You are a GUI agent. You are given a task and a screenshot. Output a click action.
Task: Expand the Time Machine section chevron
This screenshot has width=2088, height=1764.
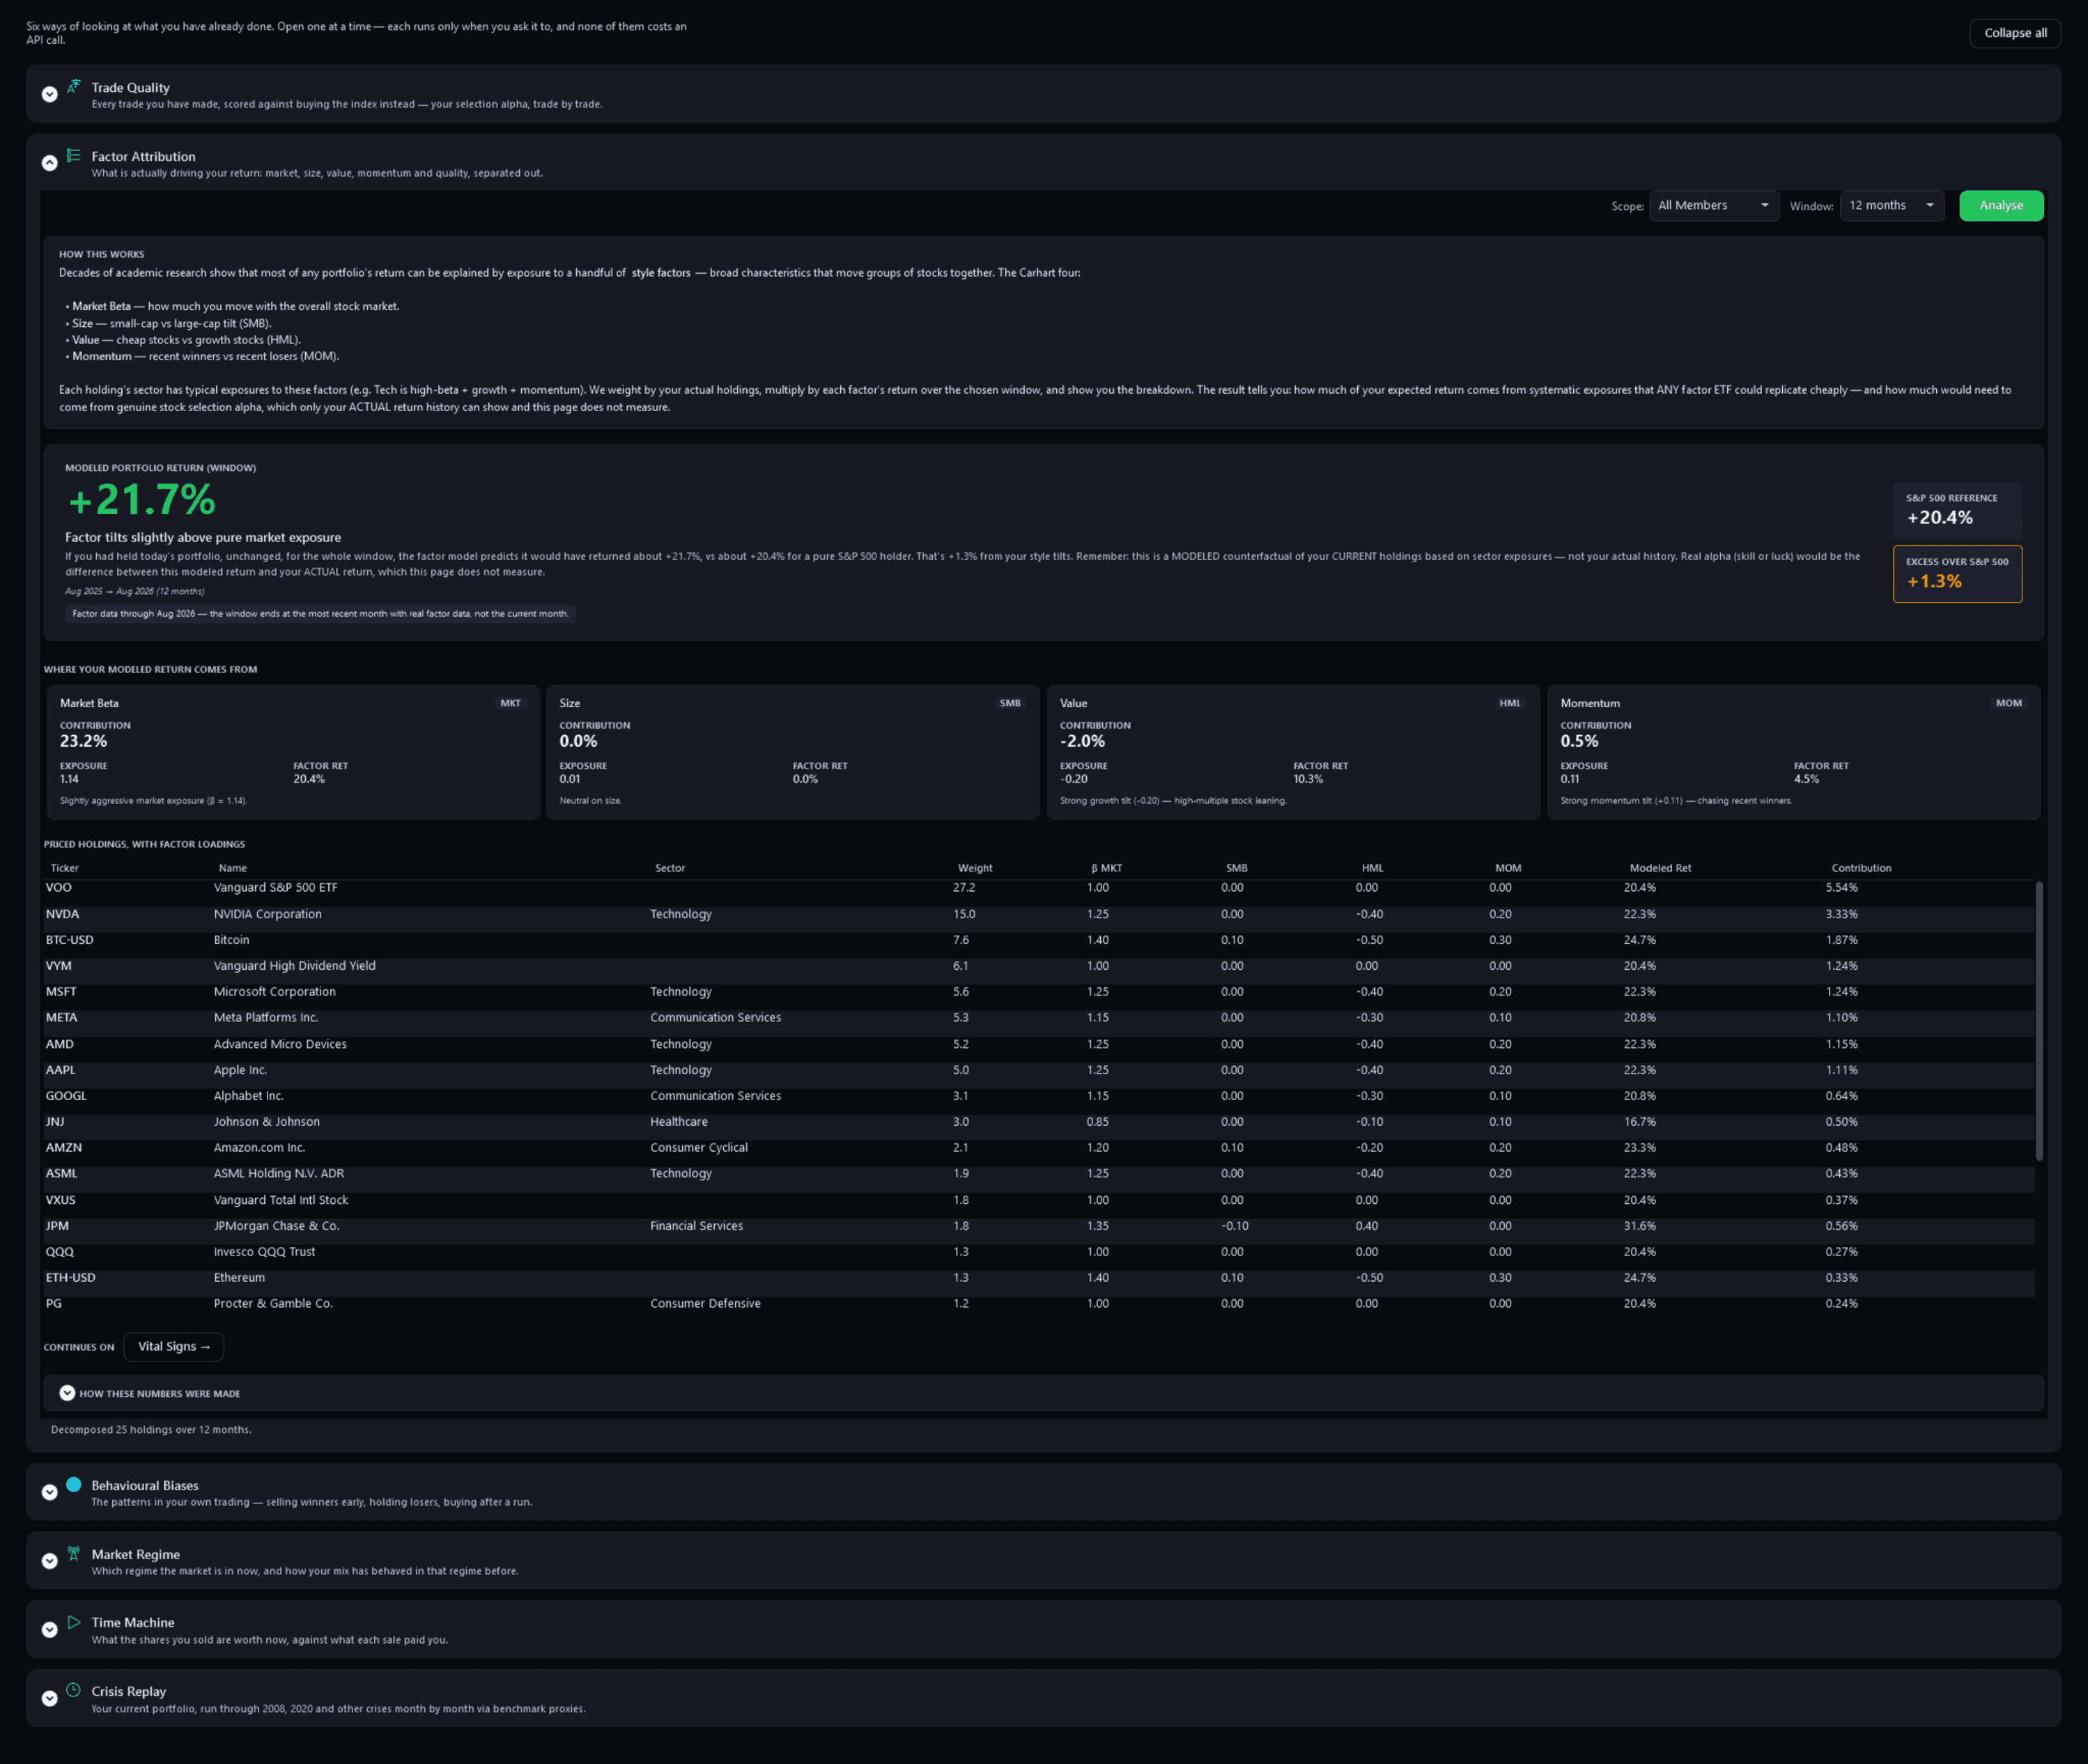pos(49,1630)
